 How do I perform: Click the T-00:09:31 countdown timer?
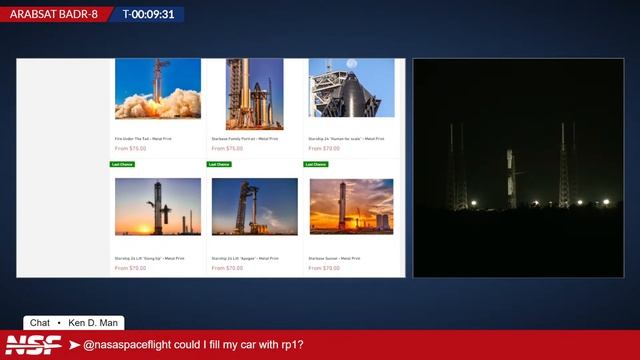pyautogui.click(x=149, y=14)
